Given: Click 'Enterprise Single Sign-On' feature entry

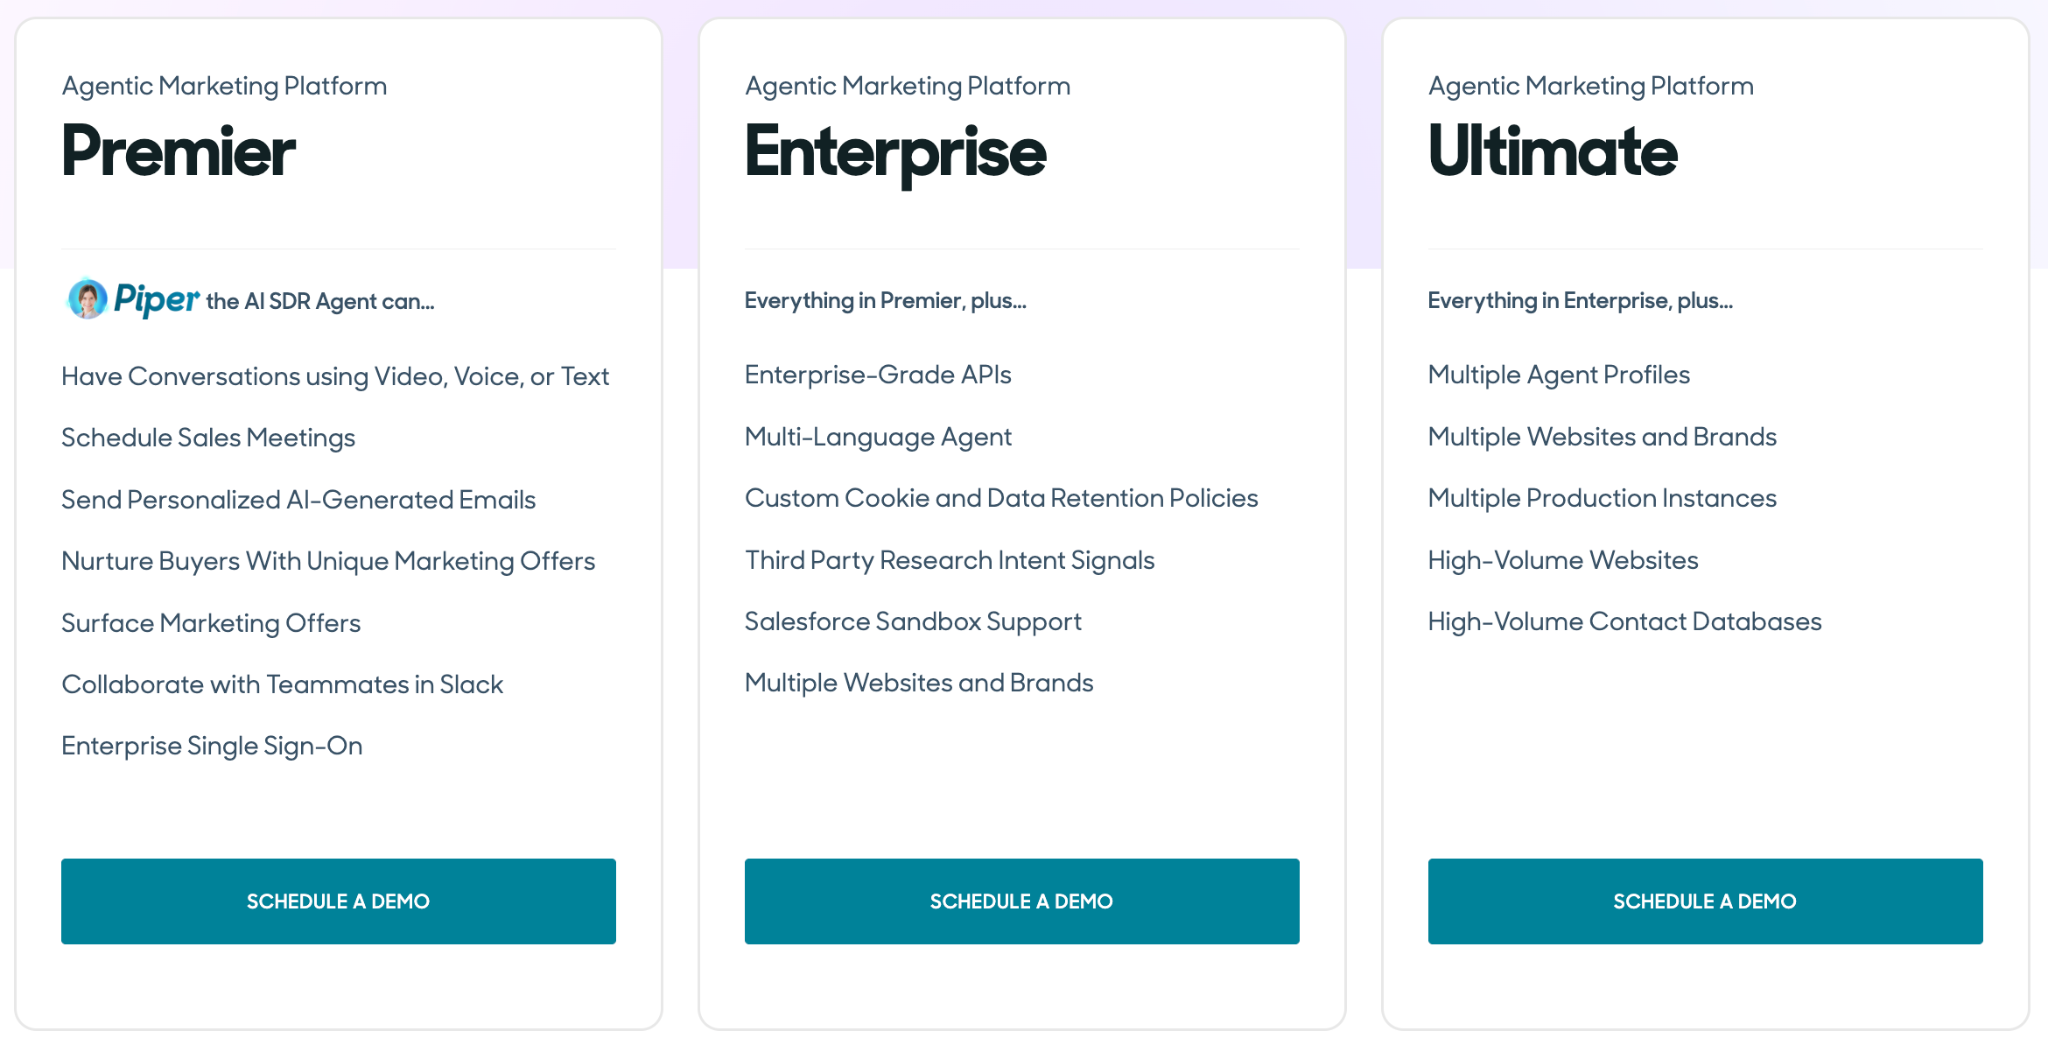Looking at the screenshot, I should pos(212,745).
